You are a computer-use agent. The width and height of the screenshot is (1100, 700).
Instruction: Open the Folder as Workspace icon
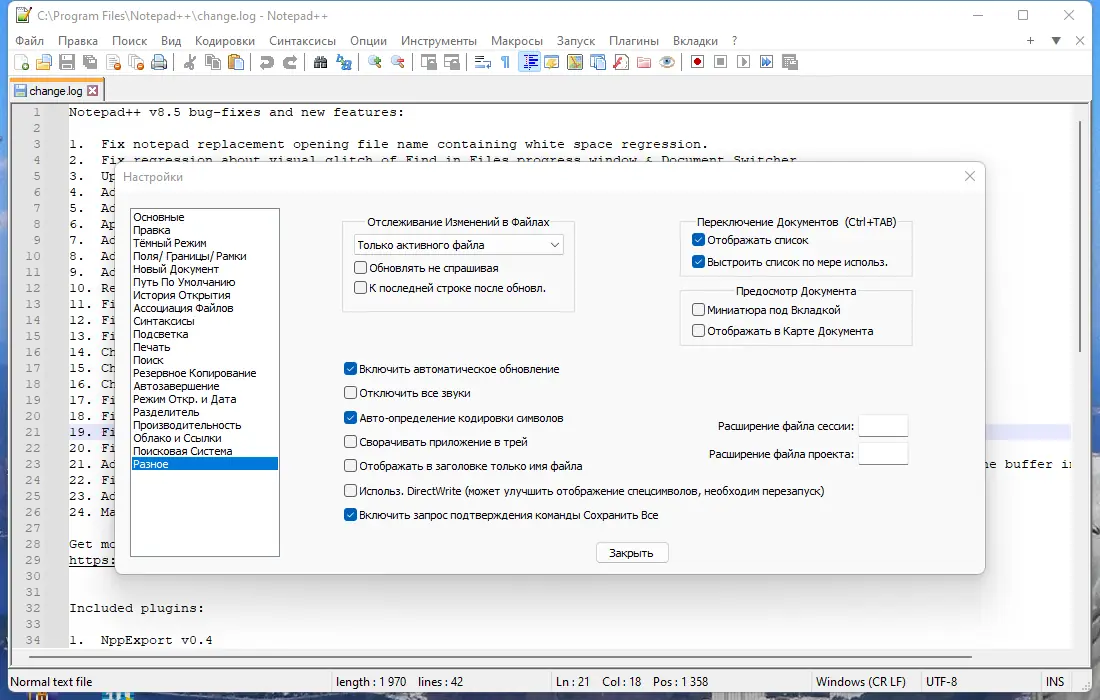pos(644,62)
